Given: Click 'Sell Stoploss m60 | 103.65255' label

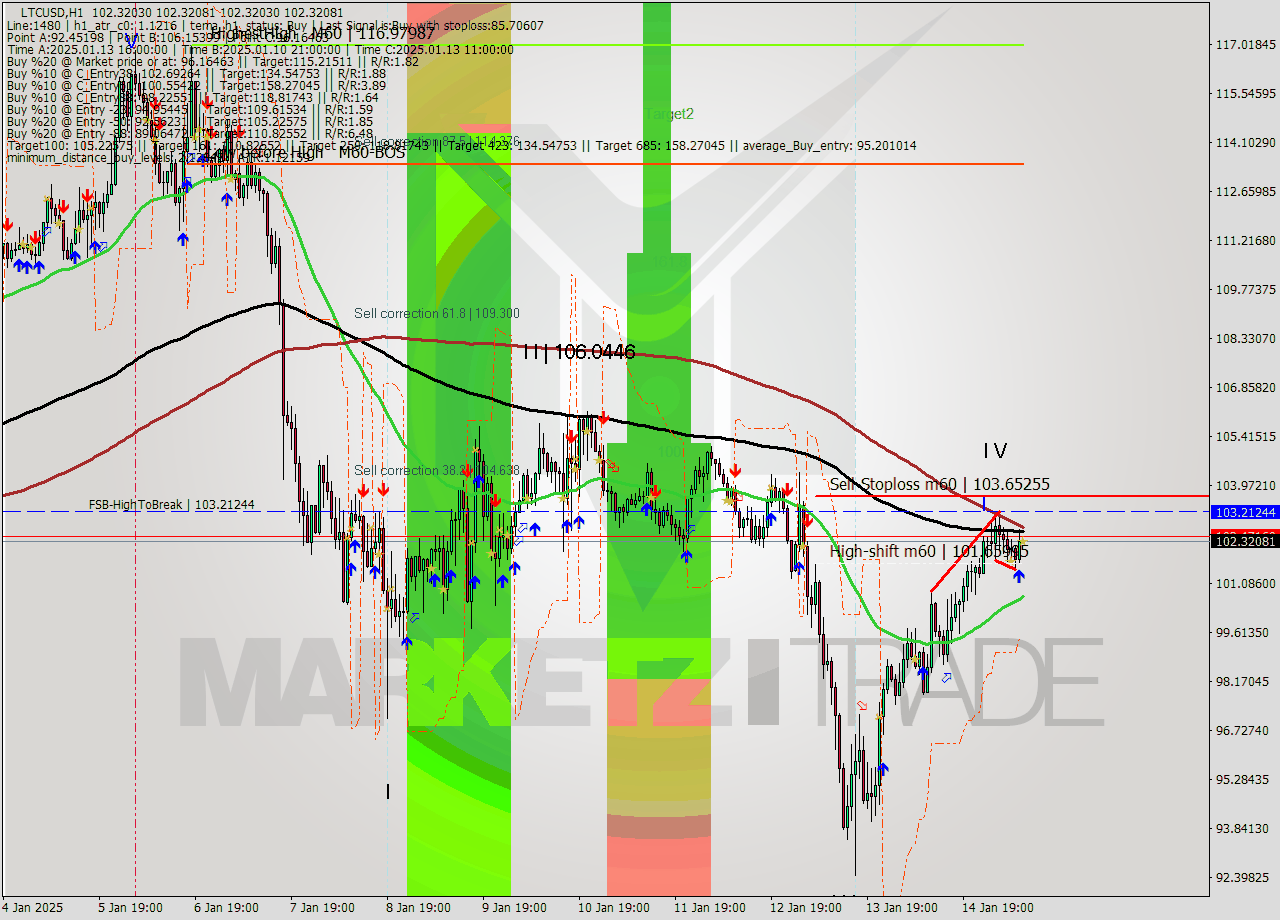Looking at the screenshot, I should coord(940,485).
